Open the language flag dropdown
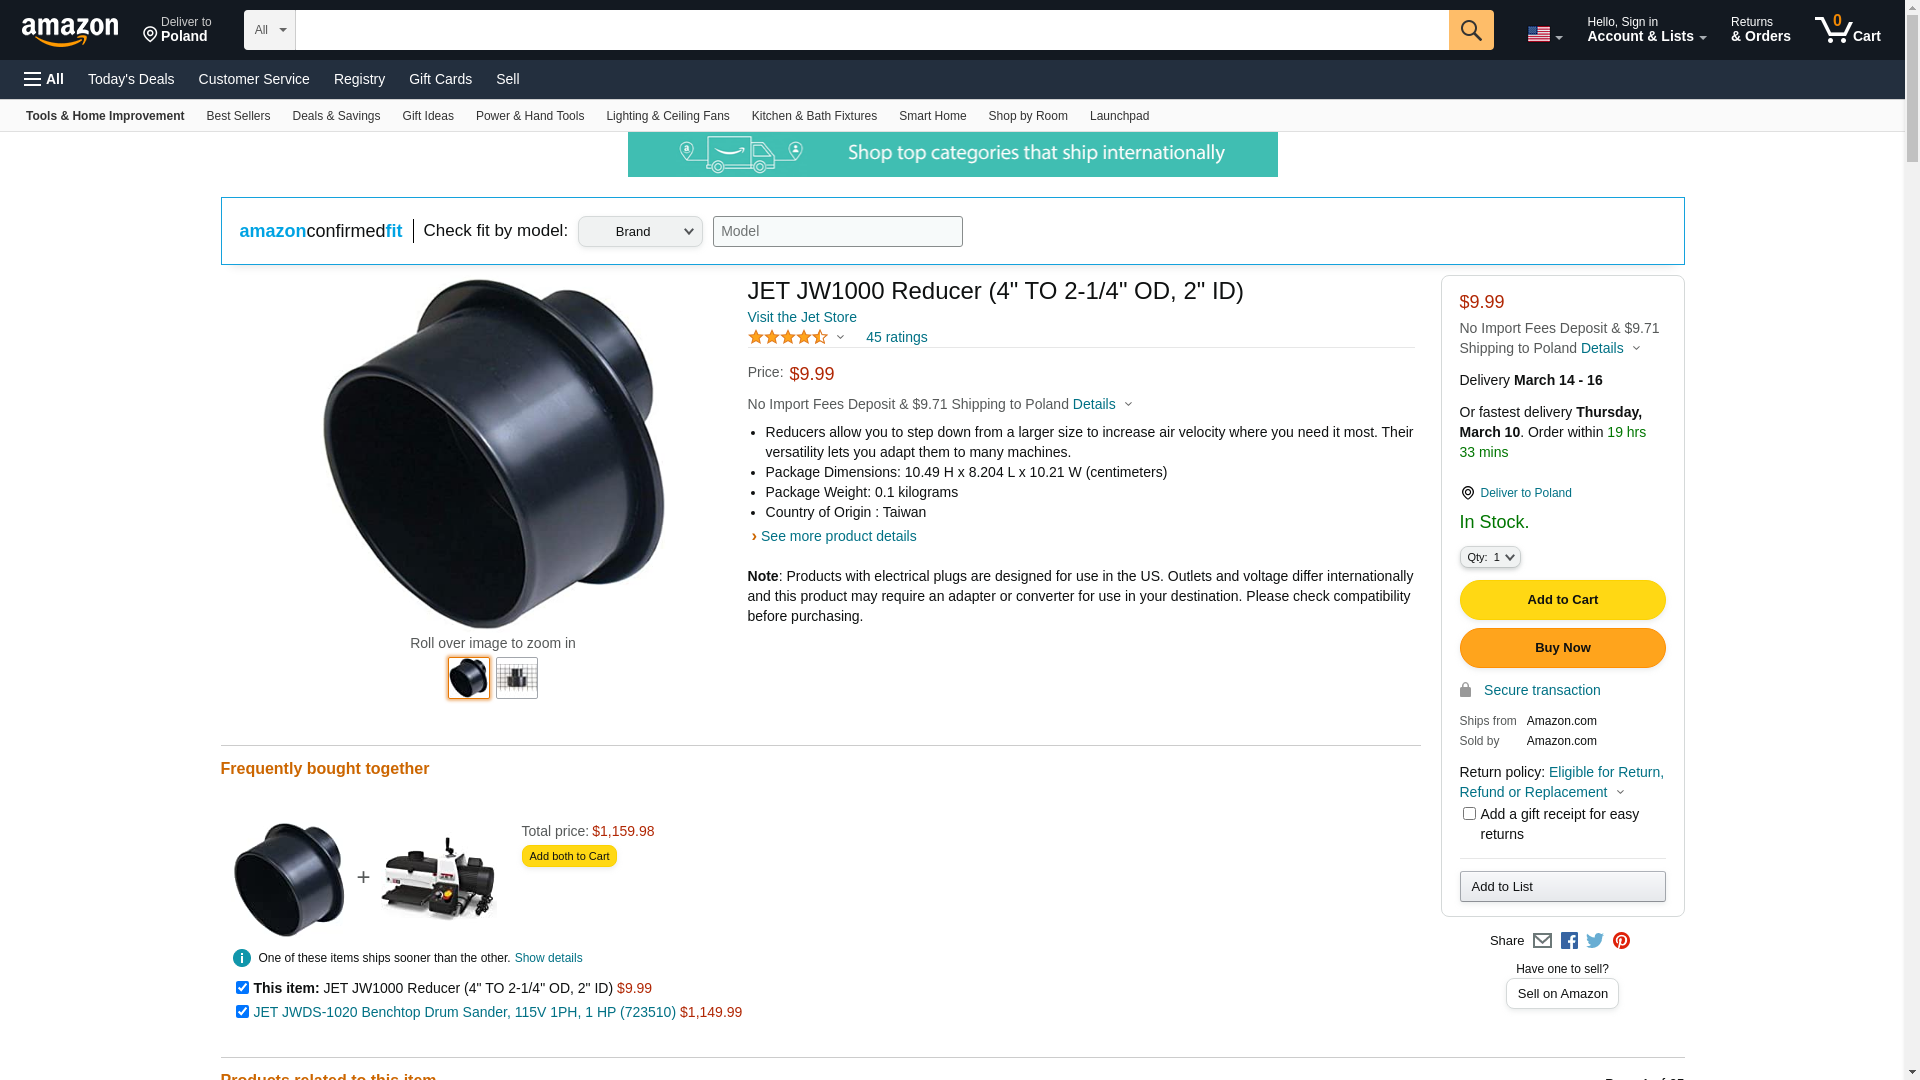This screenshot has height=1080, width=1920. (1544, 34)
